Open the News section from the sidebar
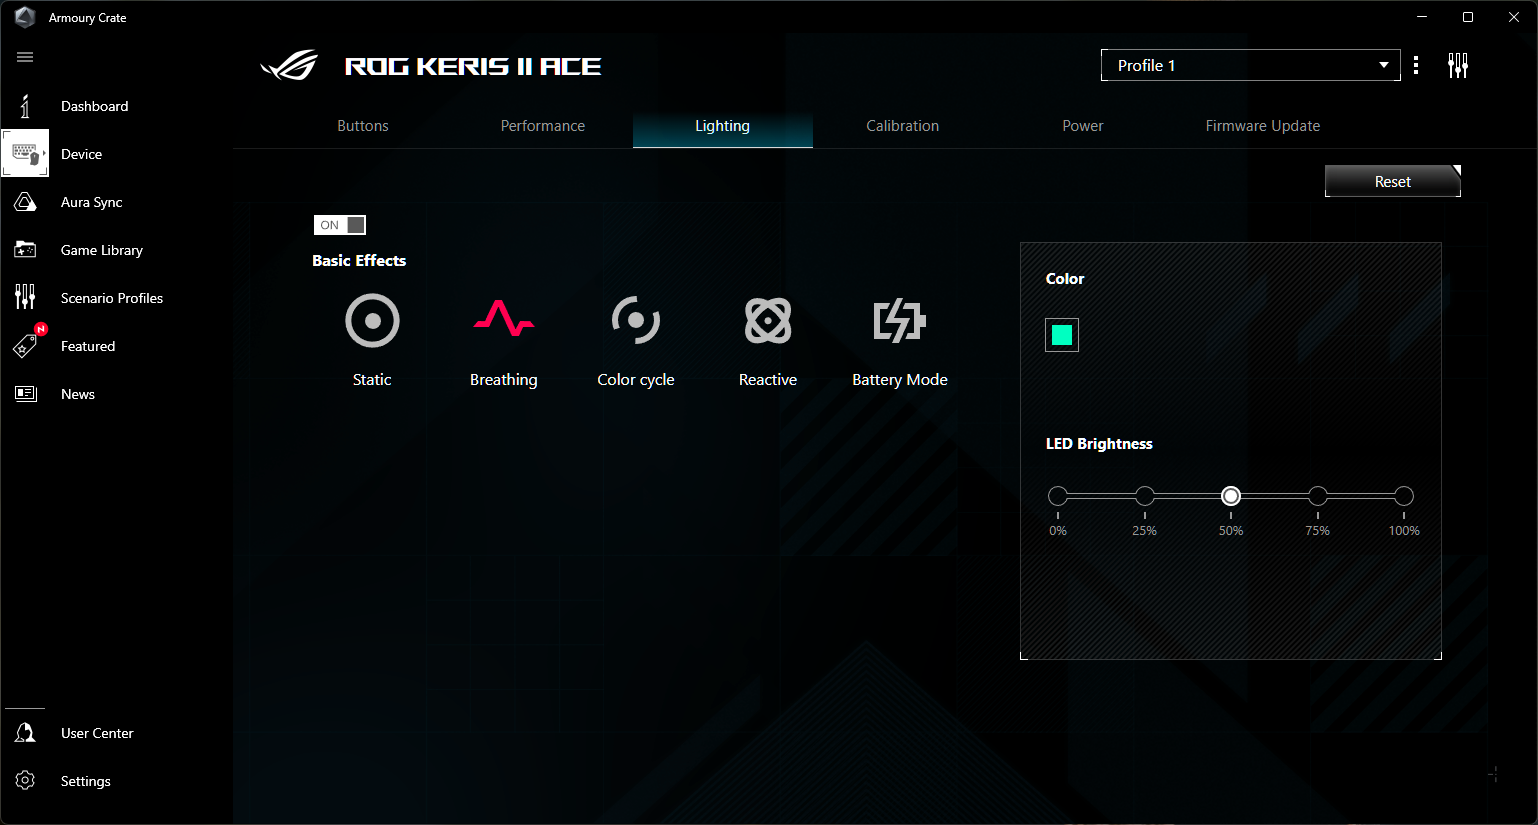 (78, 394)
